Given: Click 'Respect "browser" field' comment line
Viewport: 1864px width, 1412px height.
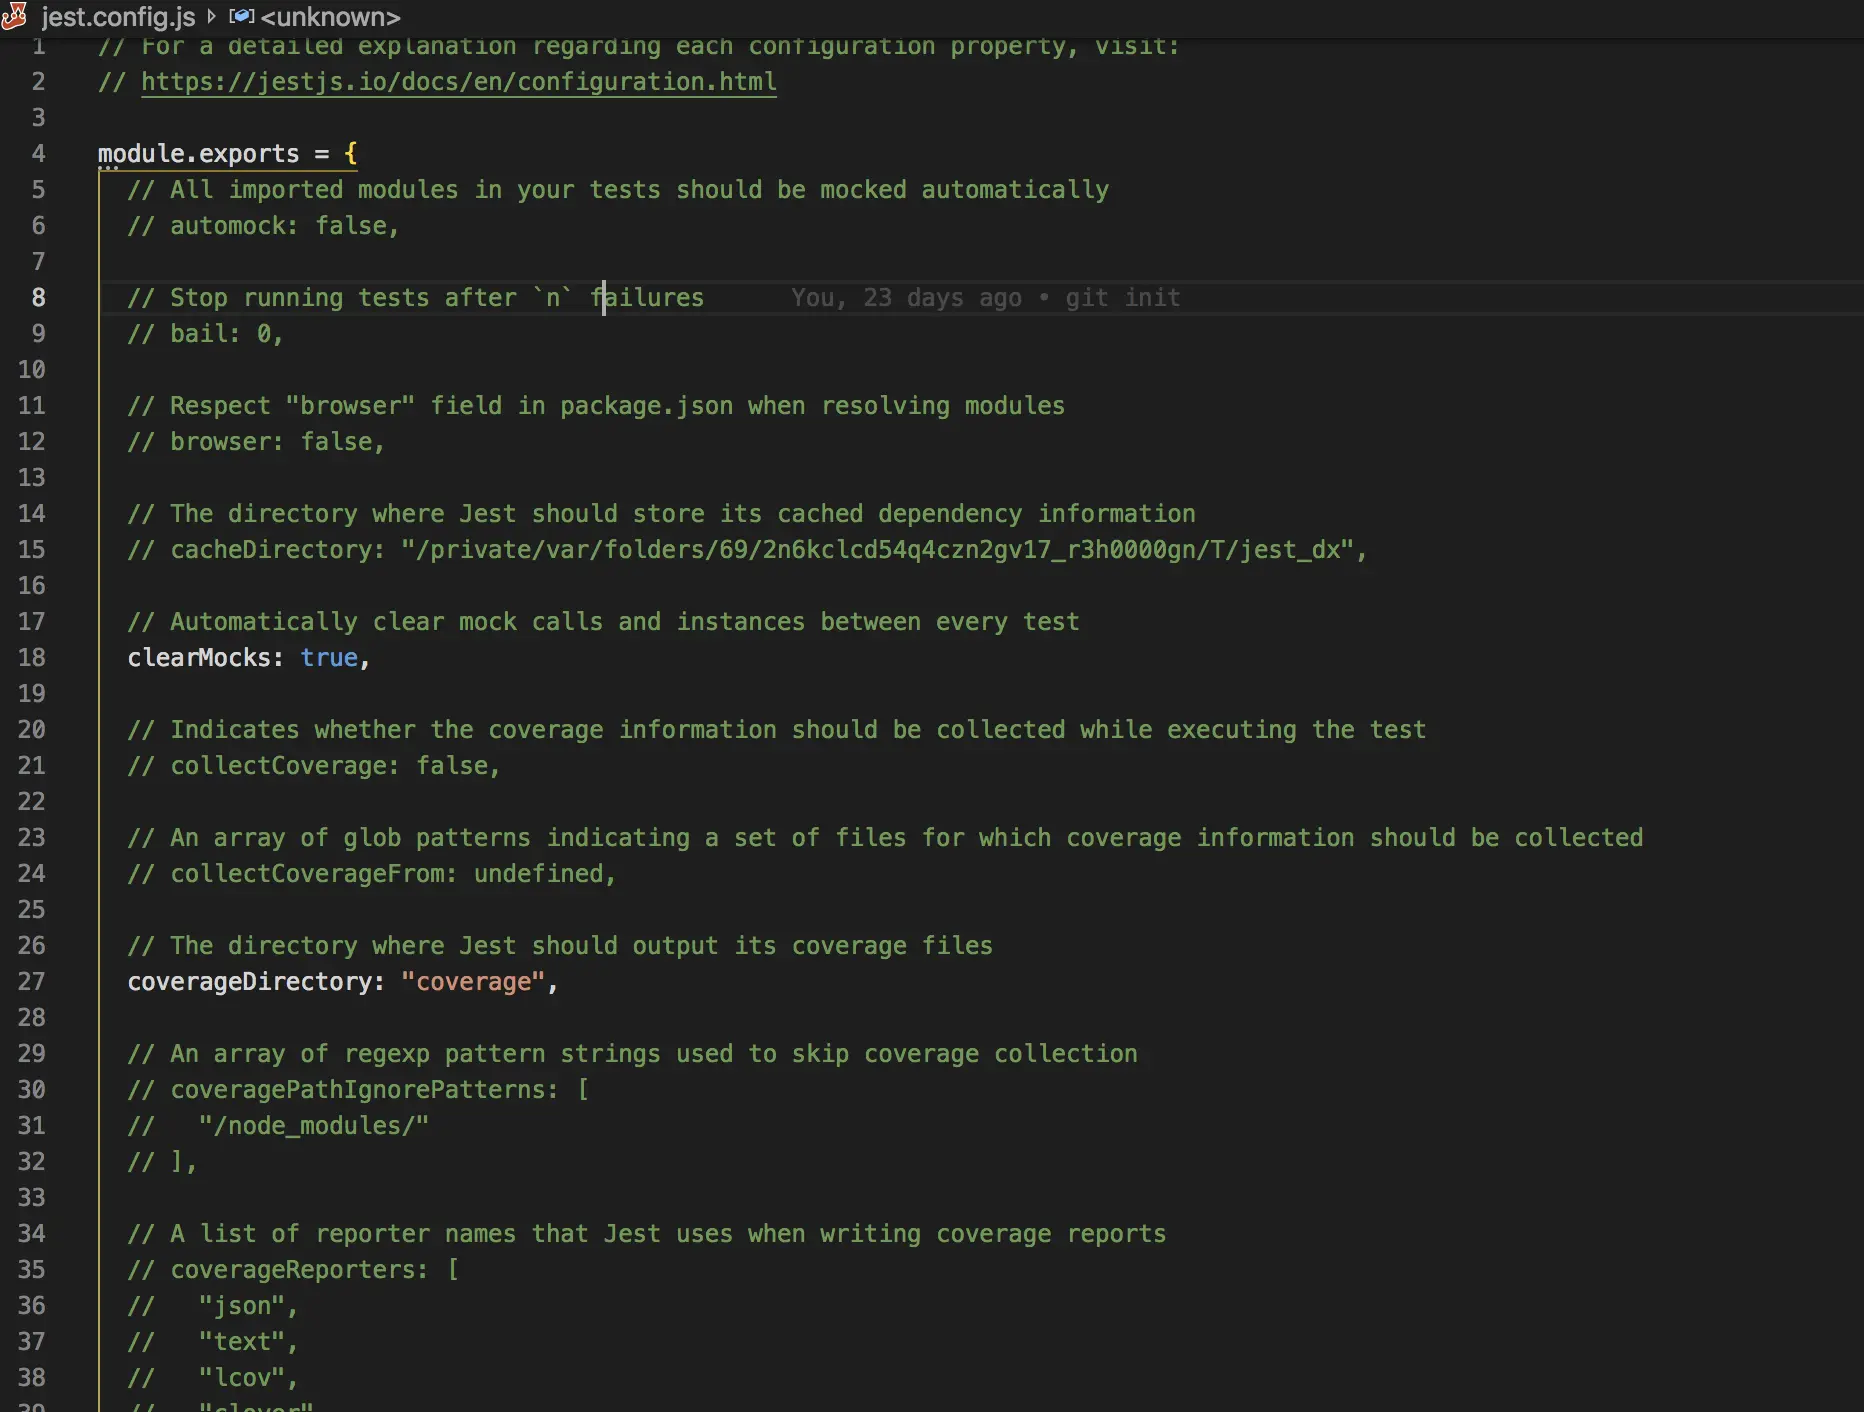Looking at the screenshot, I should click(x=596, y=406).
